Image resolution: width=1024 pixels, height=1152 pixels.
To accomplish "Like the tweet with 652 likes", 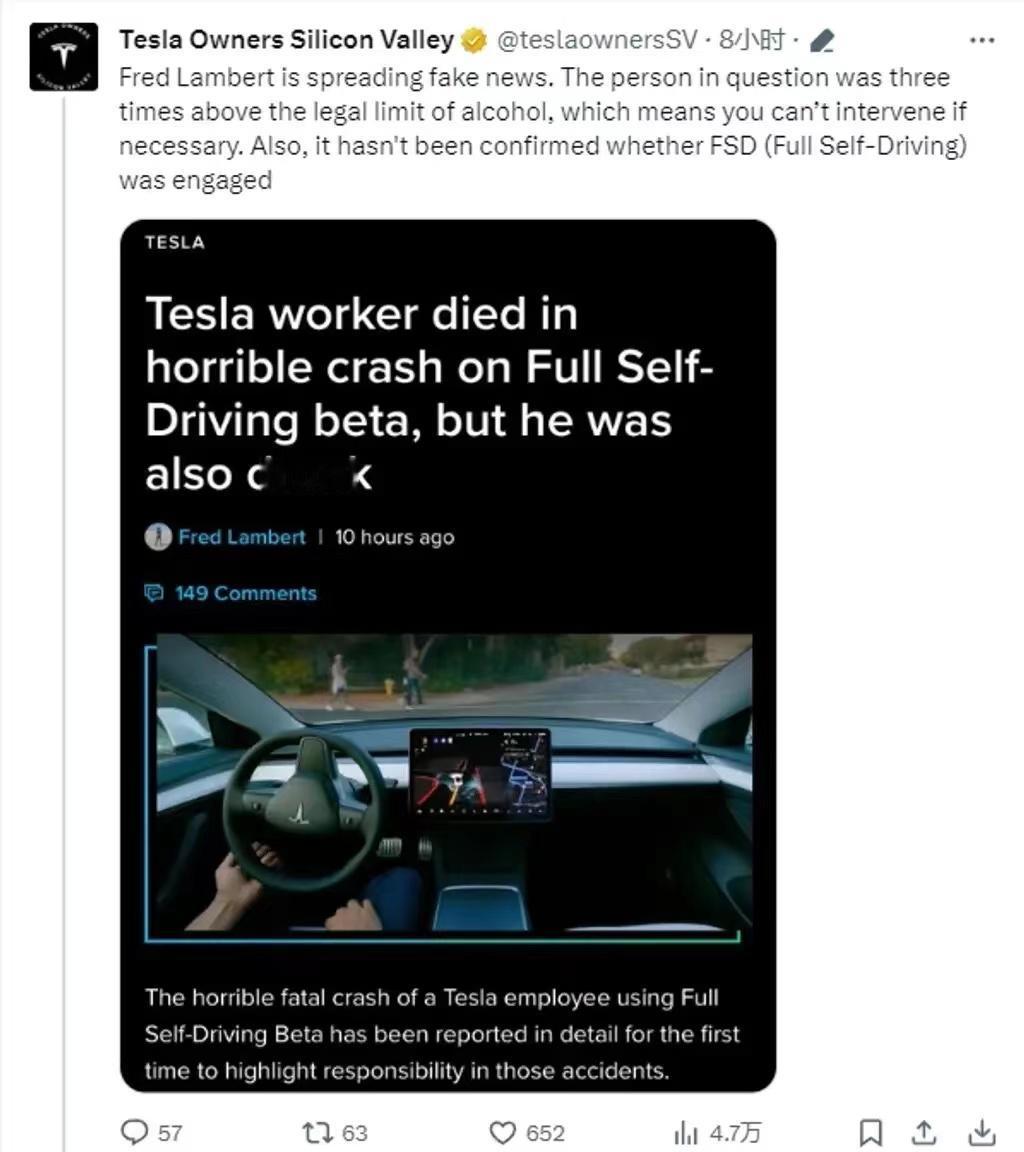I will click(x=527, y=1132).
